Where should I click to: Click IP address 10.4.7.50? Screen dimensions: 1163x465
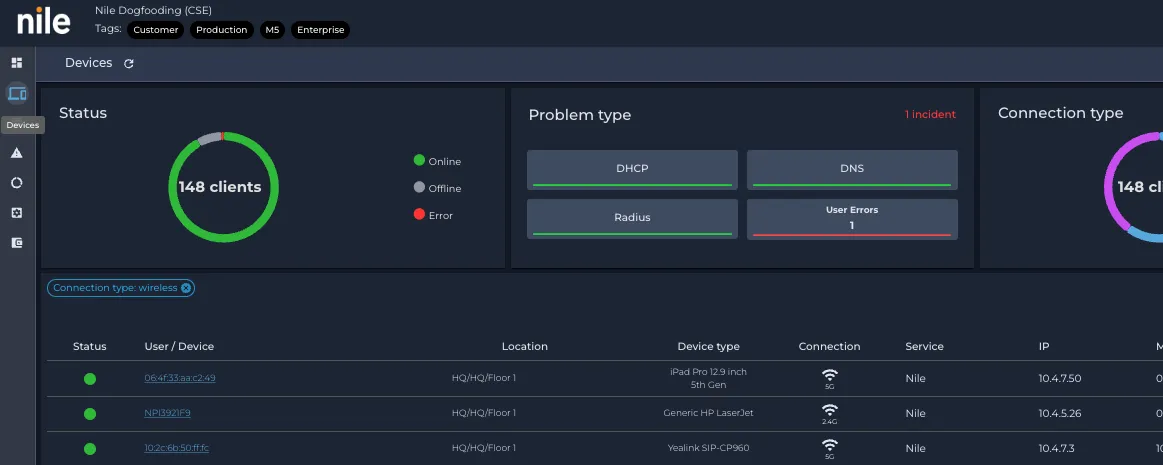(x=1060, y=378)
